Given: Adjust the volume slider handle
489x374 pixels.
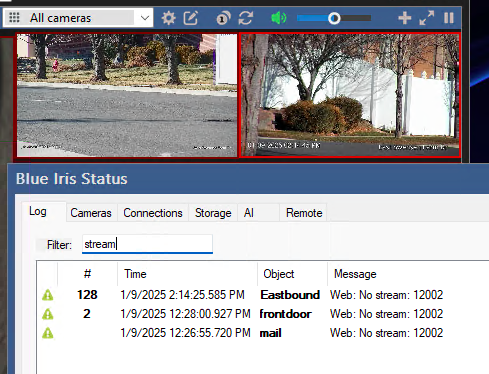Looking at the screenshot, I should point(334,18).
